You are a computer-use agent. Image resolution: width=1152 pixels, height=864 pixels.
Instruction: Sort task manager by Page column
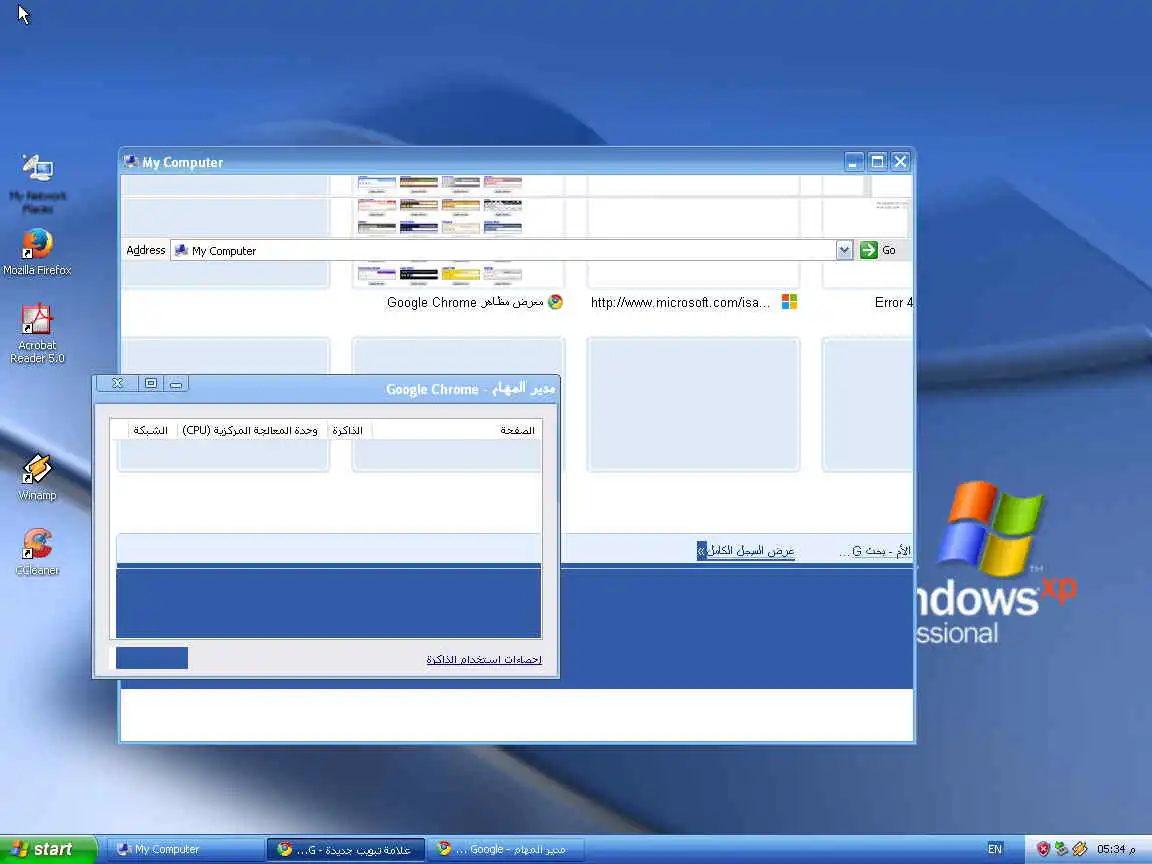point(517,431)
